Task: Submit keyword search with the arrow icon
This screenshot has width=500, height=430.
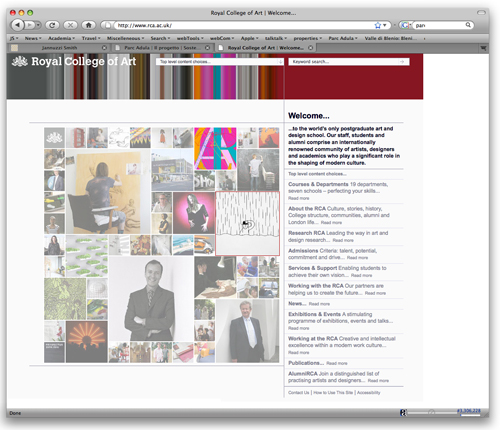Action: pos(402,62)
